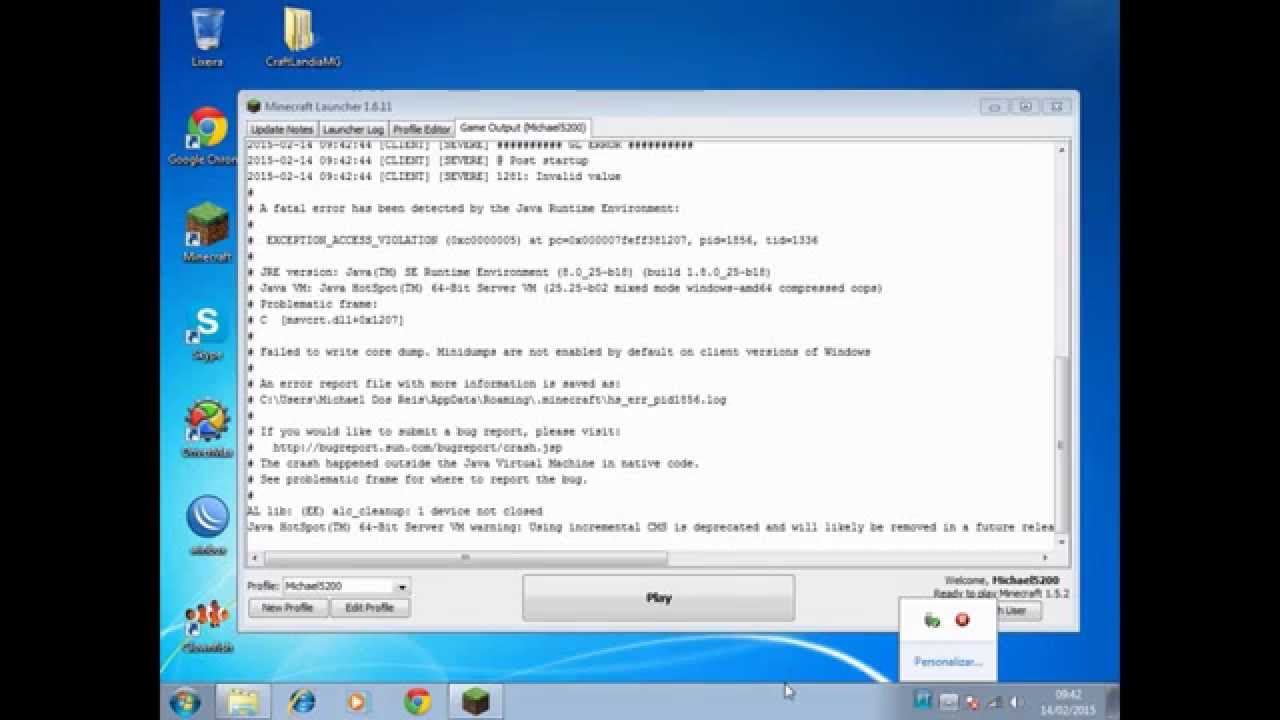Launch Chrome from the taskbar

point(417,702)
